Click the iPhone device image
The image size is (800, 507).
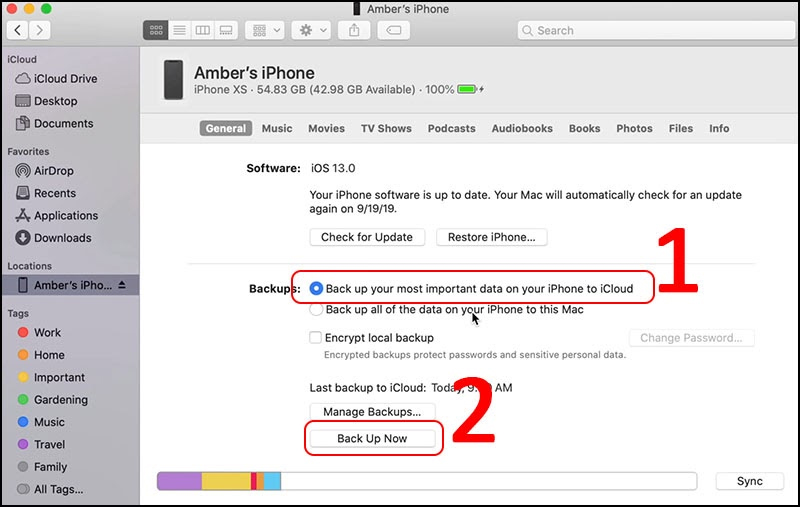(173, 80)
